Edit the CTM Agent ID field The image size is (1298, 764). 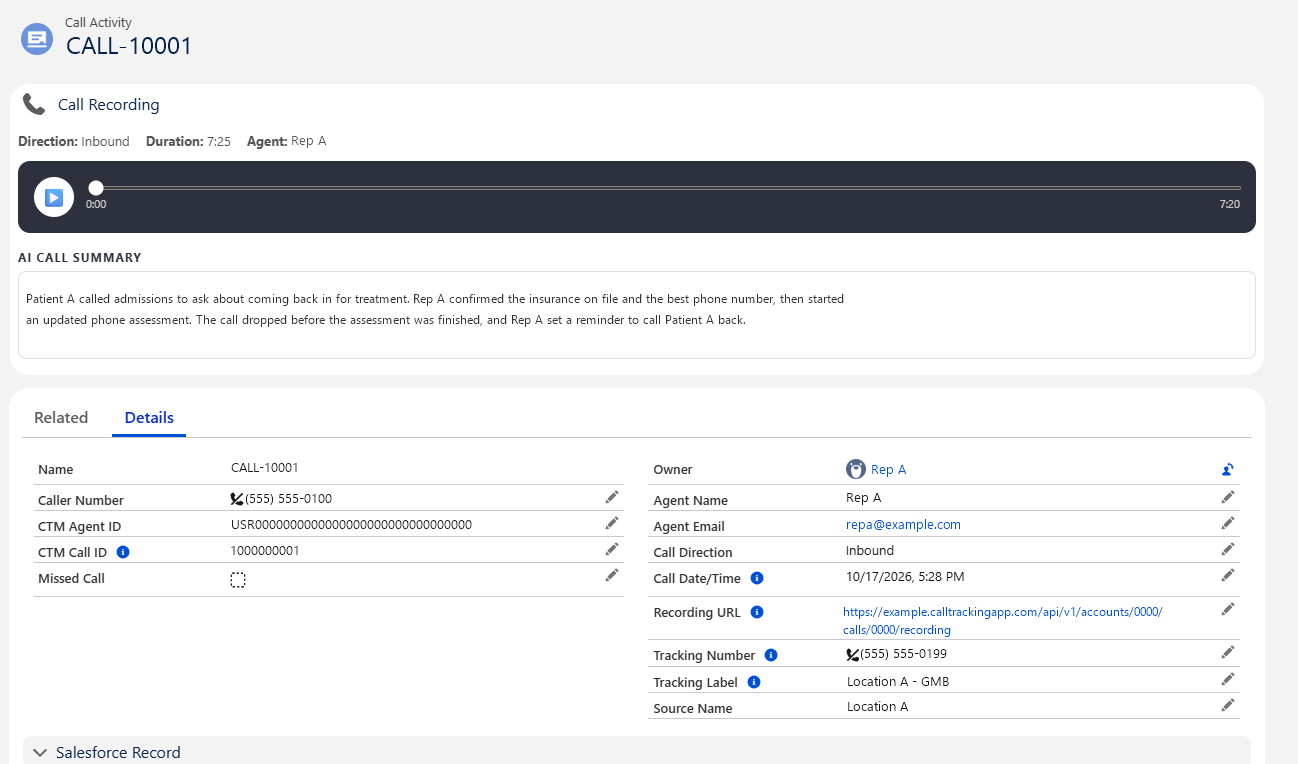coord(612,523)
